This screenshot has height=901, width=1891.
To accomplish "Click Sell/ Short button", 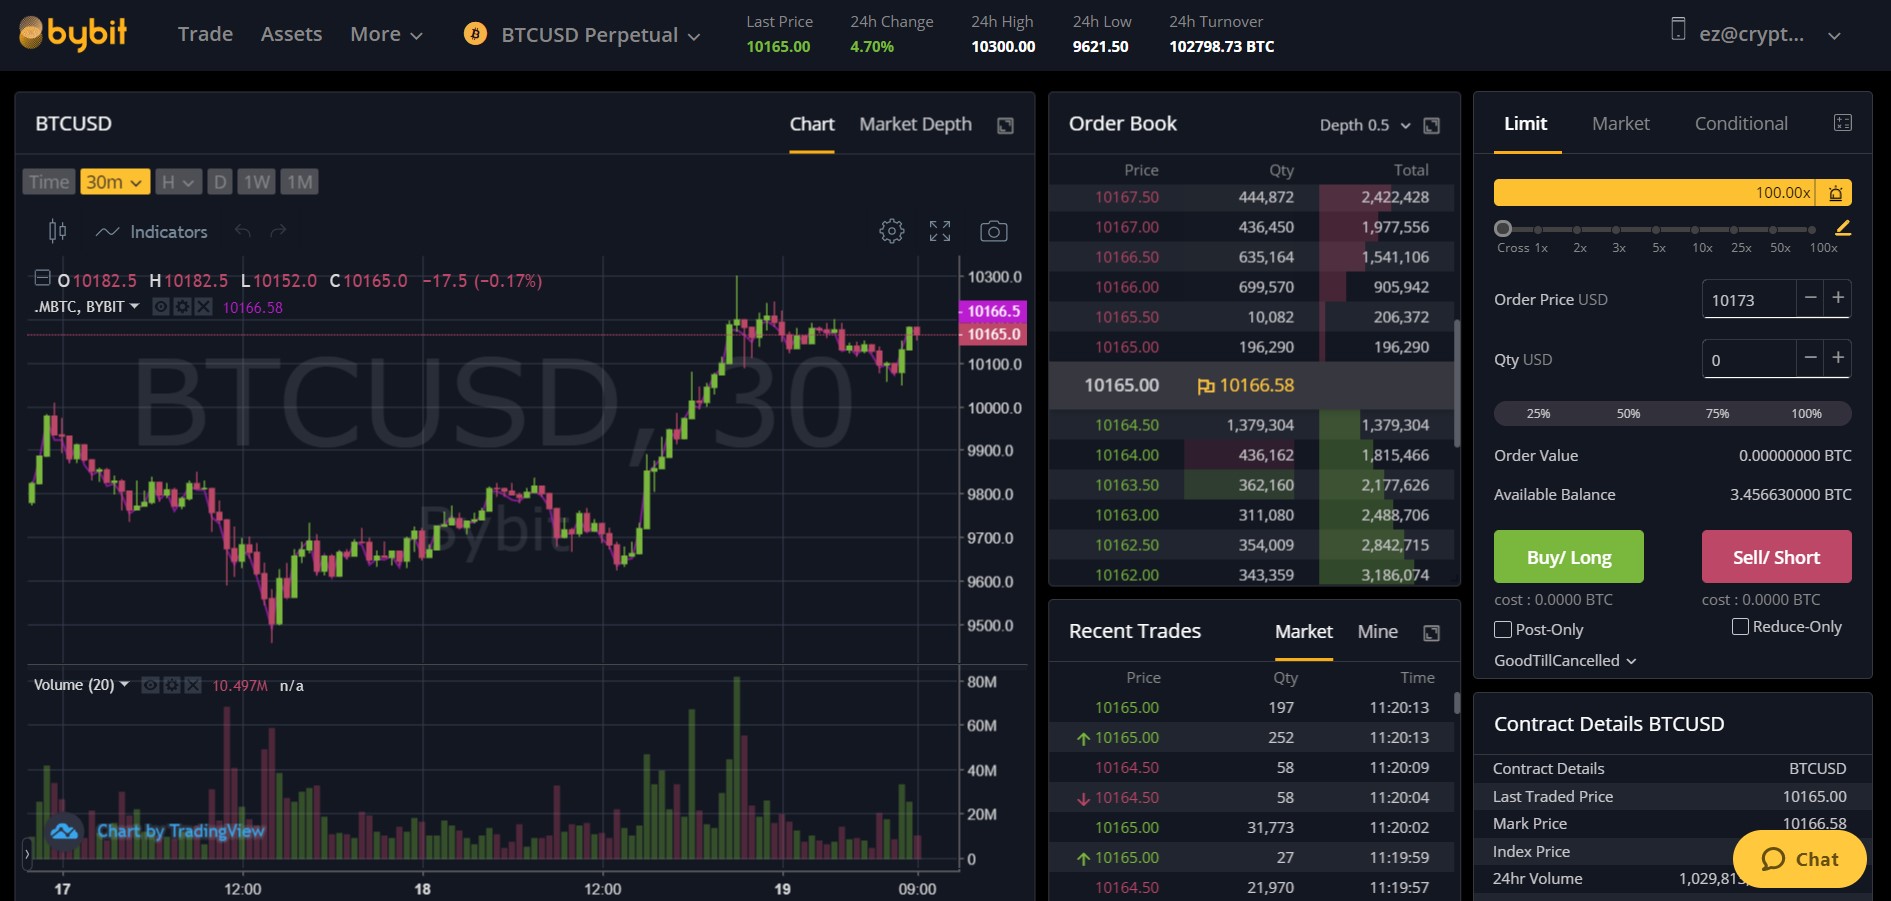I will 1776,557.
